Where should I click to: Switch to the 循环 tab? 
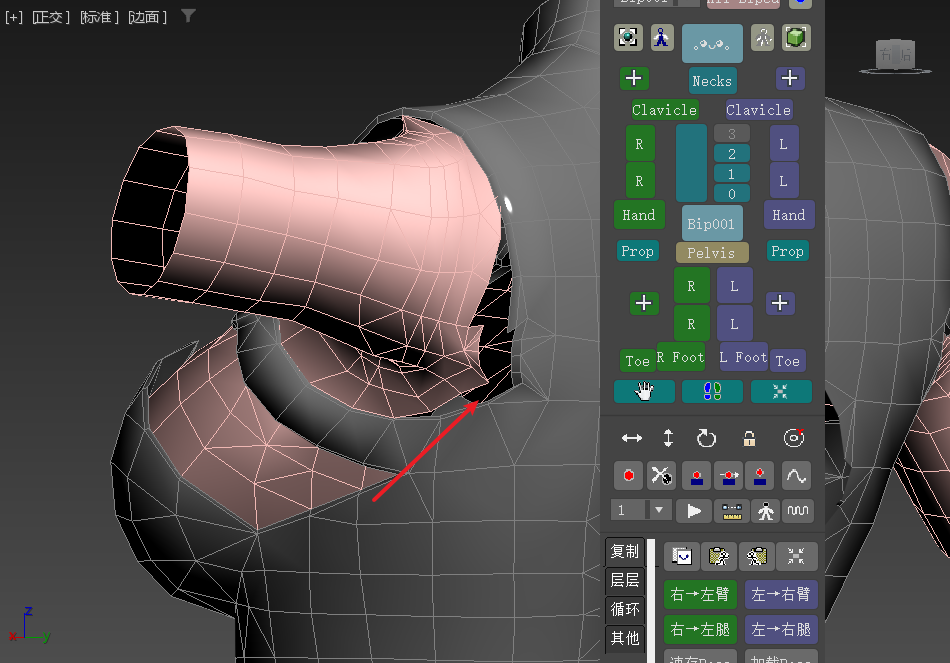click(x=625, y=609)
